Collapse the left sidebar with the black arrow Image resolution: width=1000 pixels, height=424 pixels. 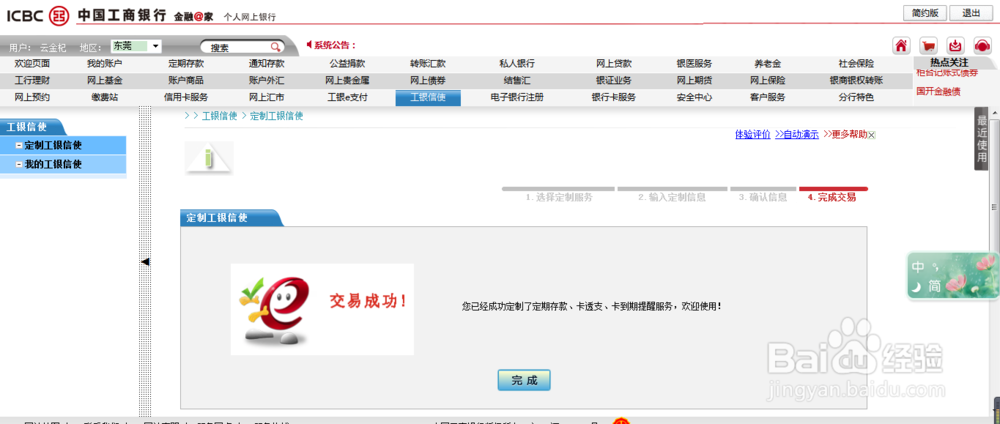click(145, 261)
